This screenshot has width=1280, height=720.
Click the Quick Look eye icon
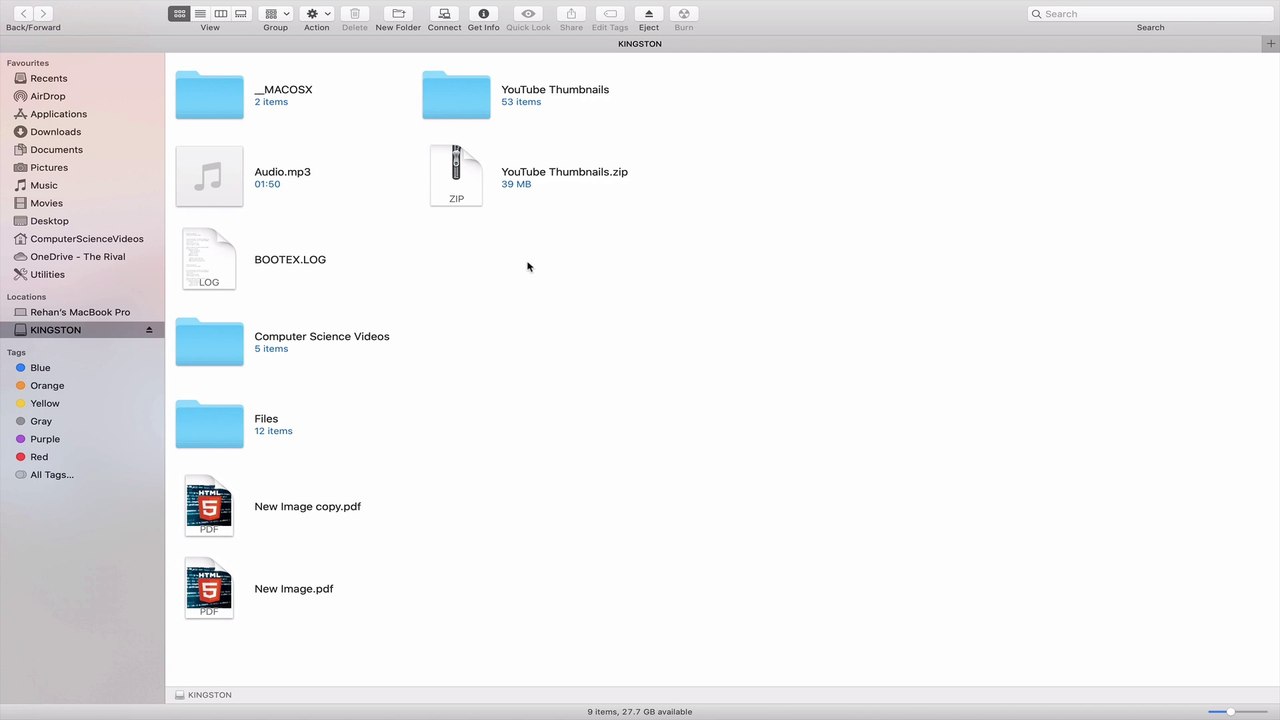[528, 14]
